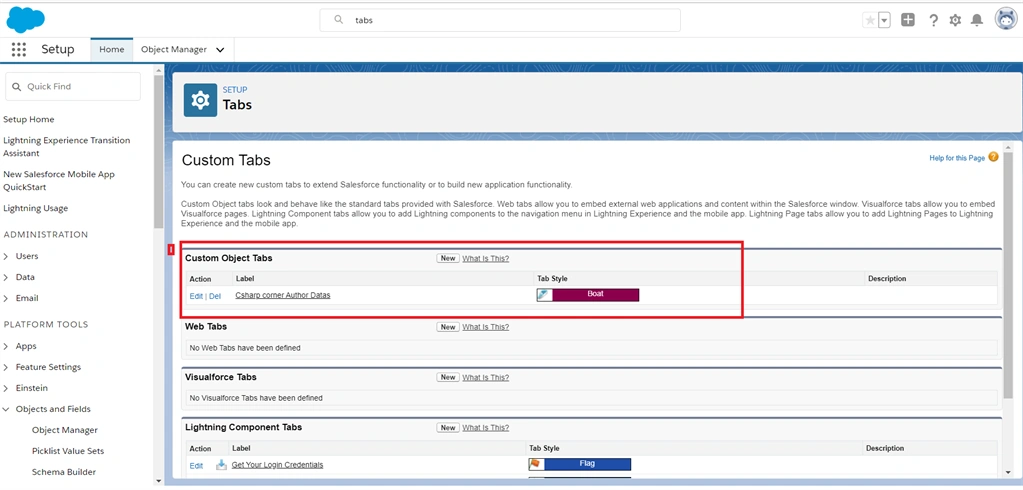The width and height of the screenshot is (1023, 490).
Task: Click into the global search box containing tabs
Action: (x=500, y=20)
